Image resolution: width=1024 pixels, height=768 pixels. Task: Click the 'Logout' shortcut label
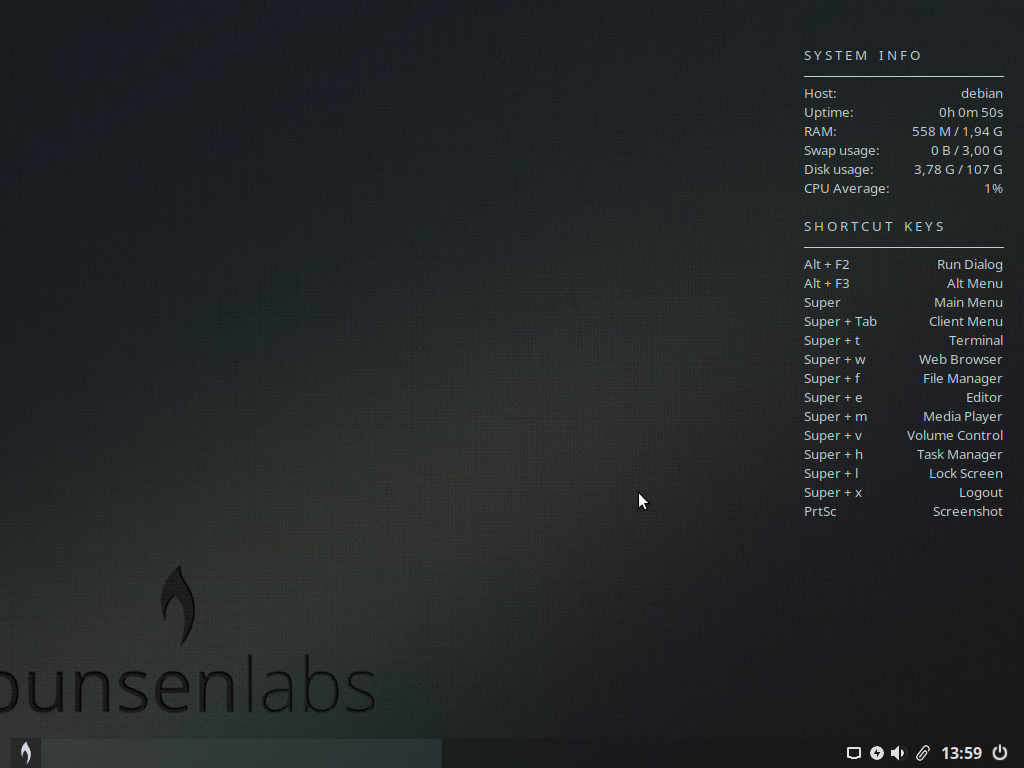980,492
